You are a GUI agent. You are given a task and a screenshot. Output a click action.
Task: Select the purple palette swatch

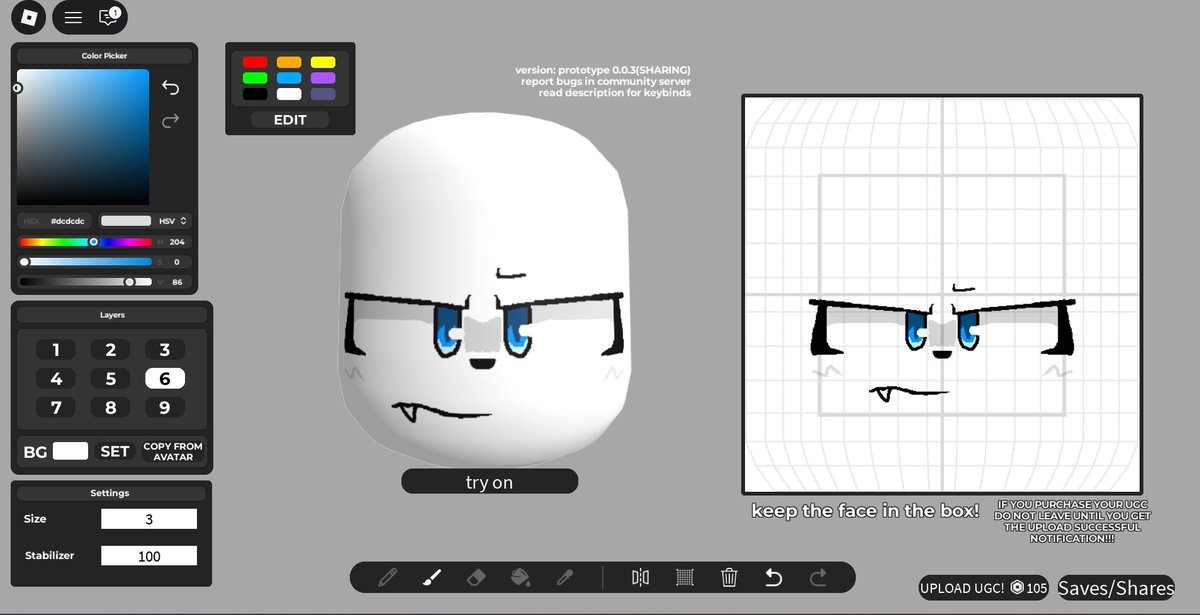pos(322,78)
